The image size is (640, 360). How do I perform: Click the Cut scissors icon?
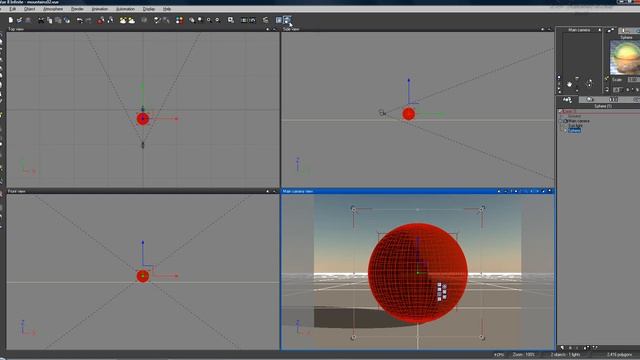pyautogui.click(x=41, y=20)
